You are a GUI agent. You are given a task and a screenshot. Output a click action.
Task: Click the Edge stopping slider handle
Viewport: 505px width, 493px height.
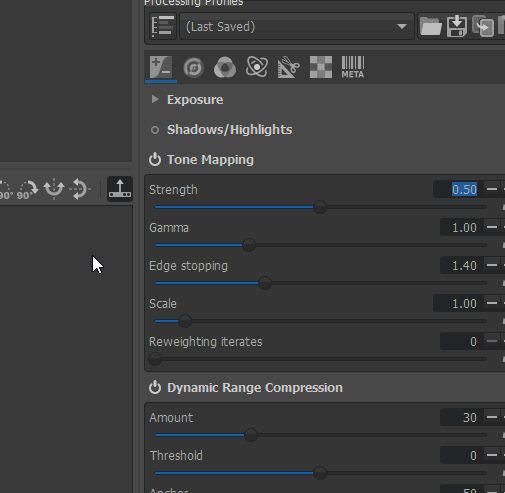265,283
